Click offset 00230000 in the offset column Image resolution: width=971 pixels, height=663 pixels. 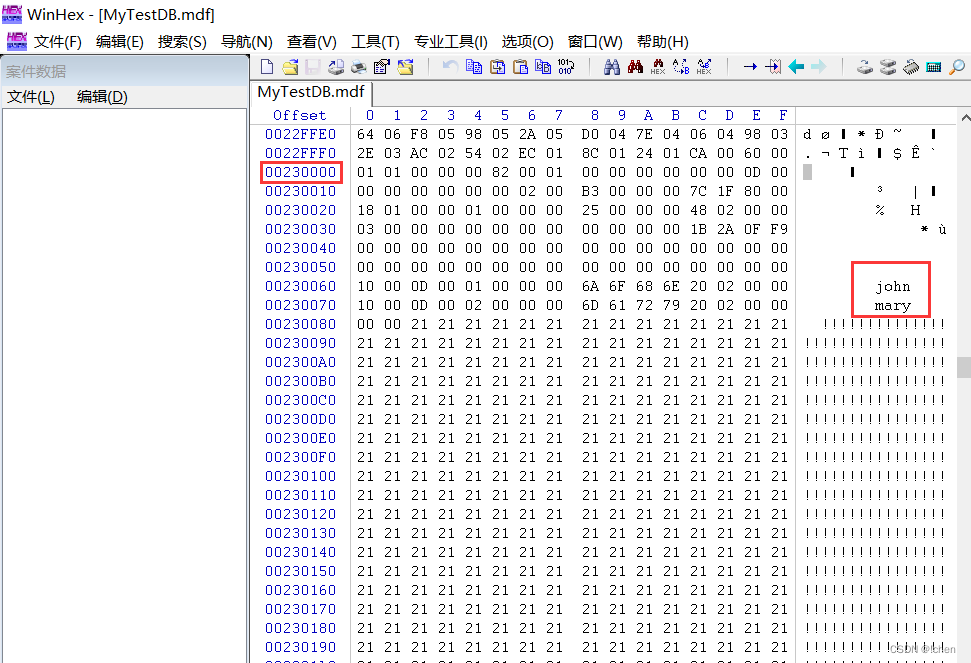click(x=300, y=172)
